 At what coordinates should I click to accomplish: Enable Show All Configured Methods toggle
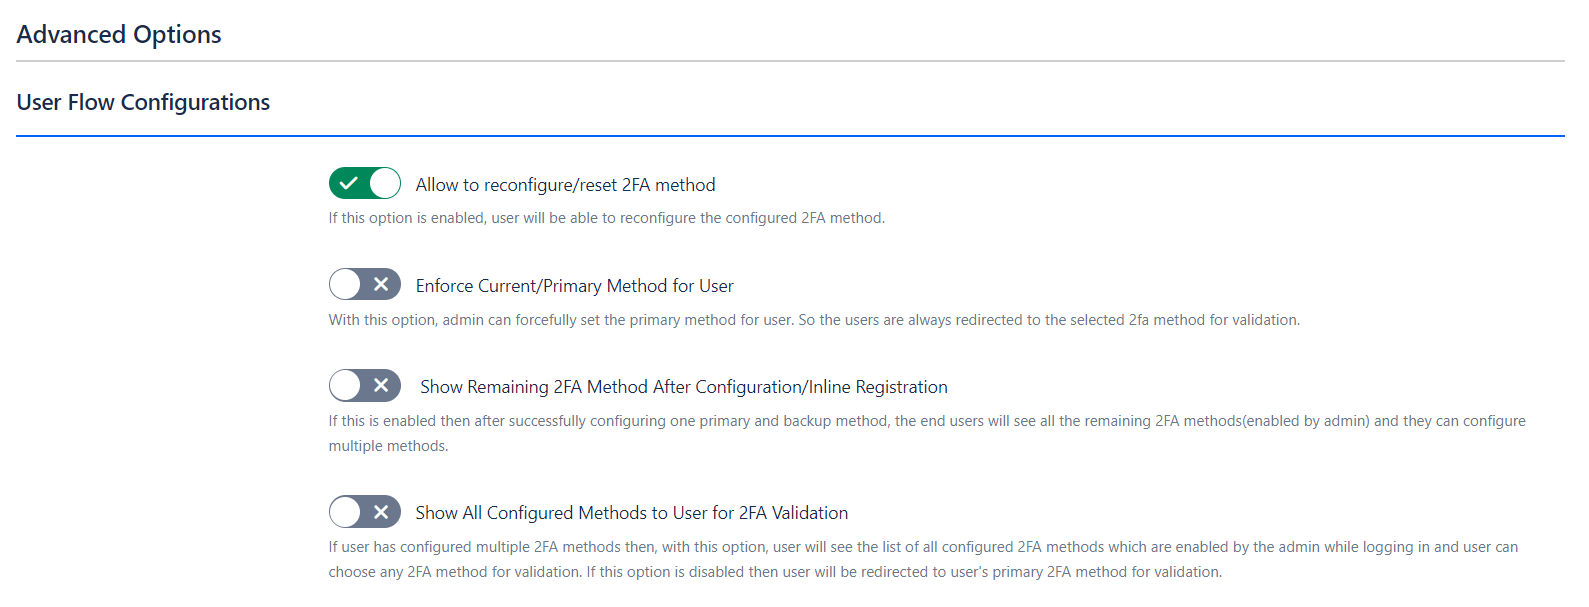[365, 512]
